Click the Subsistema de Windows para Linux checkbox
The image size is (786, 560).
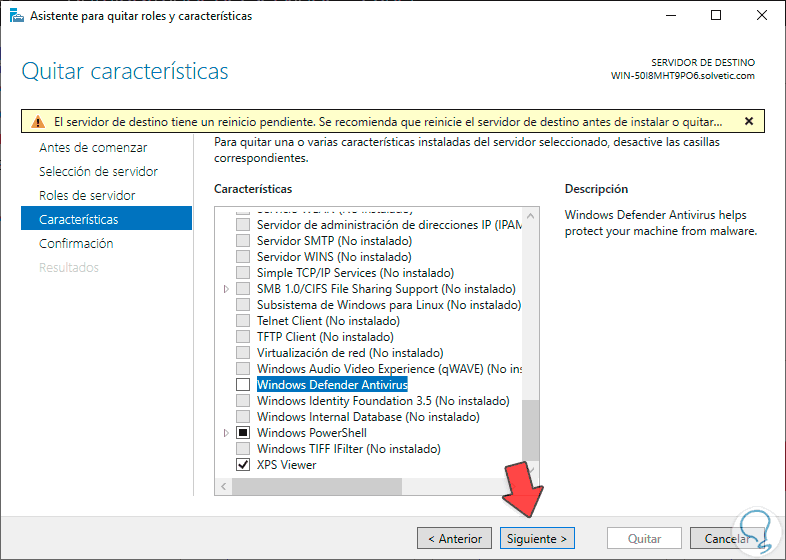pos(243,305)
